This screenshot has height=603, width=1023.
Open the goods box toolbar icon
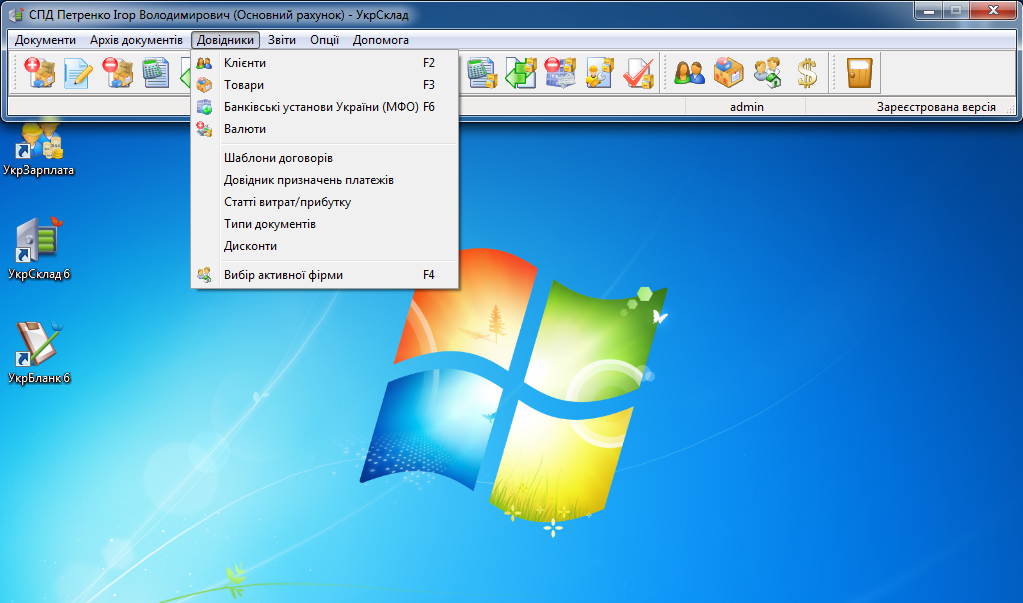pyautogui.click(x=728, y=73)
